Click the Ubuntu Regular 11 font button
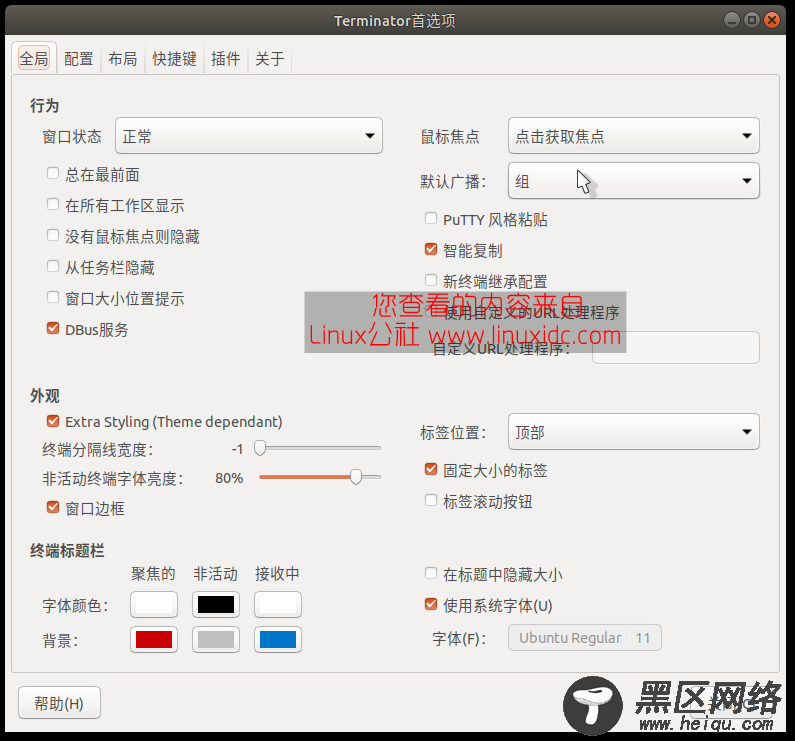The image size is (795, 741). click(x=585, y=638)
